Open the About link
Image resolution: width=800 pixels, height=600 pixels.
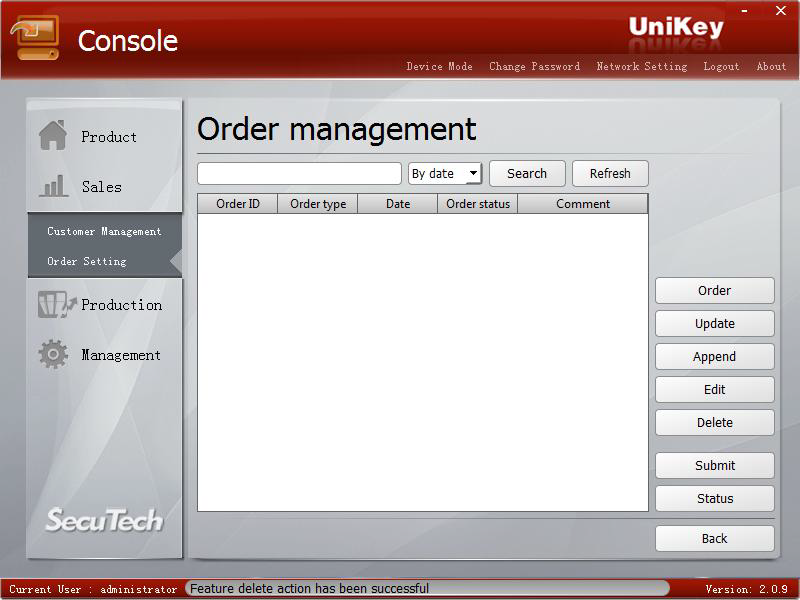[x=771, y=66]
